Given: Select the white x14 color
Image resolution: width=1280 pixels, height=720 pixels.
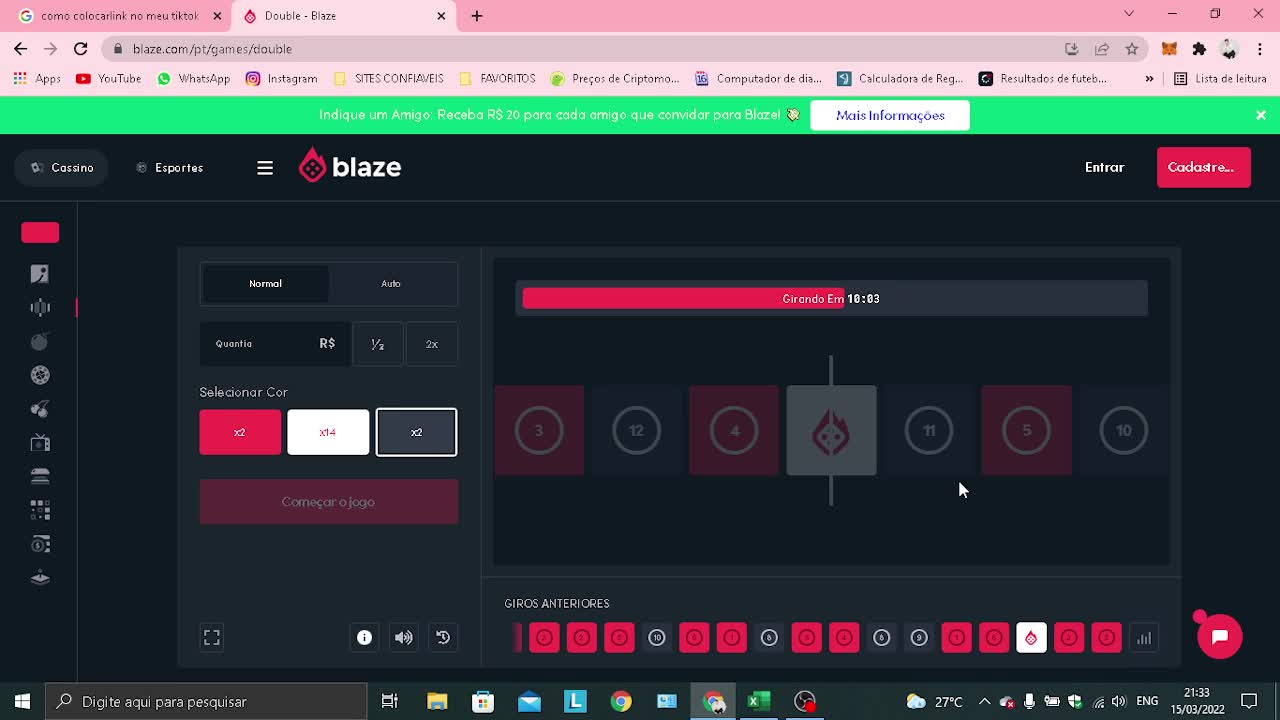Looking at the screenshot, I should (328, 432).
